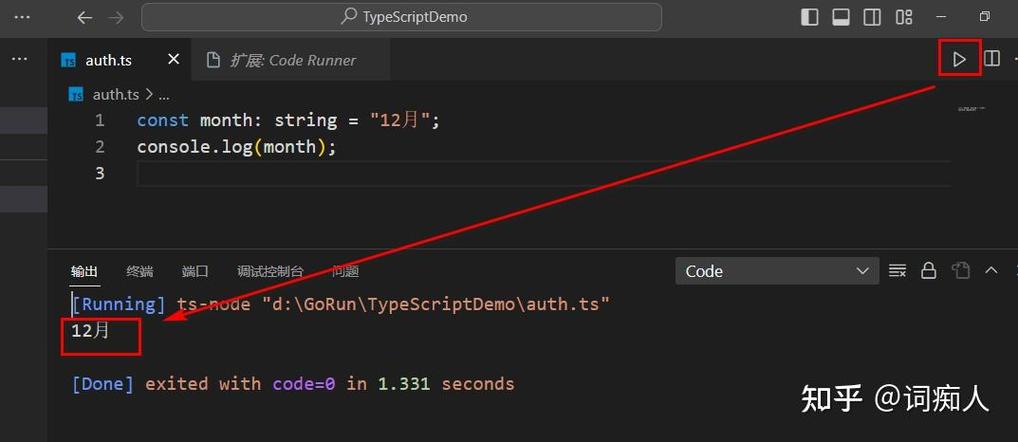Click line number 2 in the gutter
The height and width of the screenshot is (442, 1018).
tap(99, 147)
